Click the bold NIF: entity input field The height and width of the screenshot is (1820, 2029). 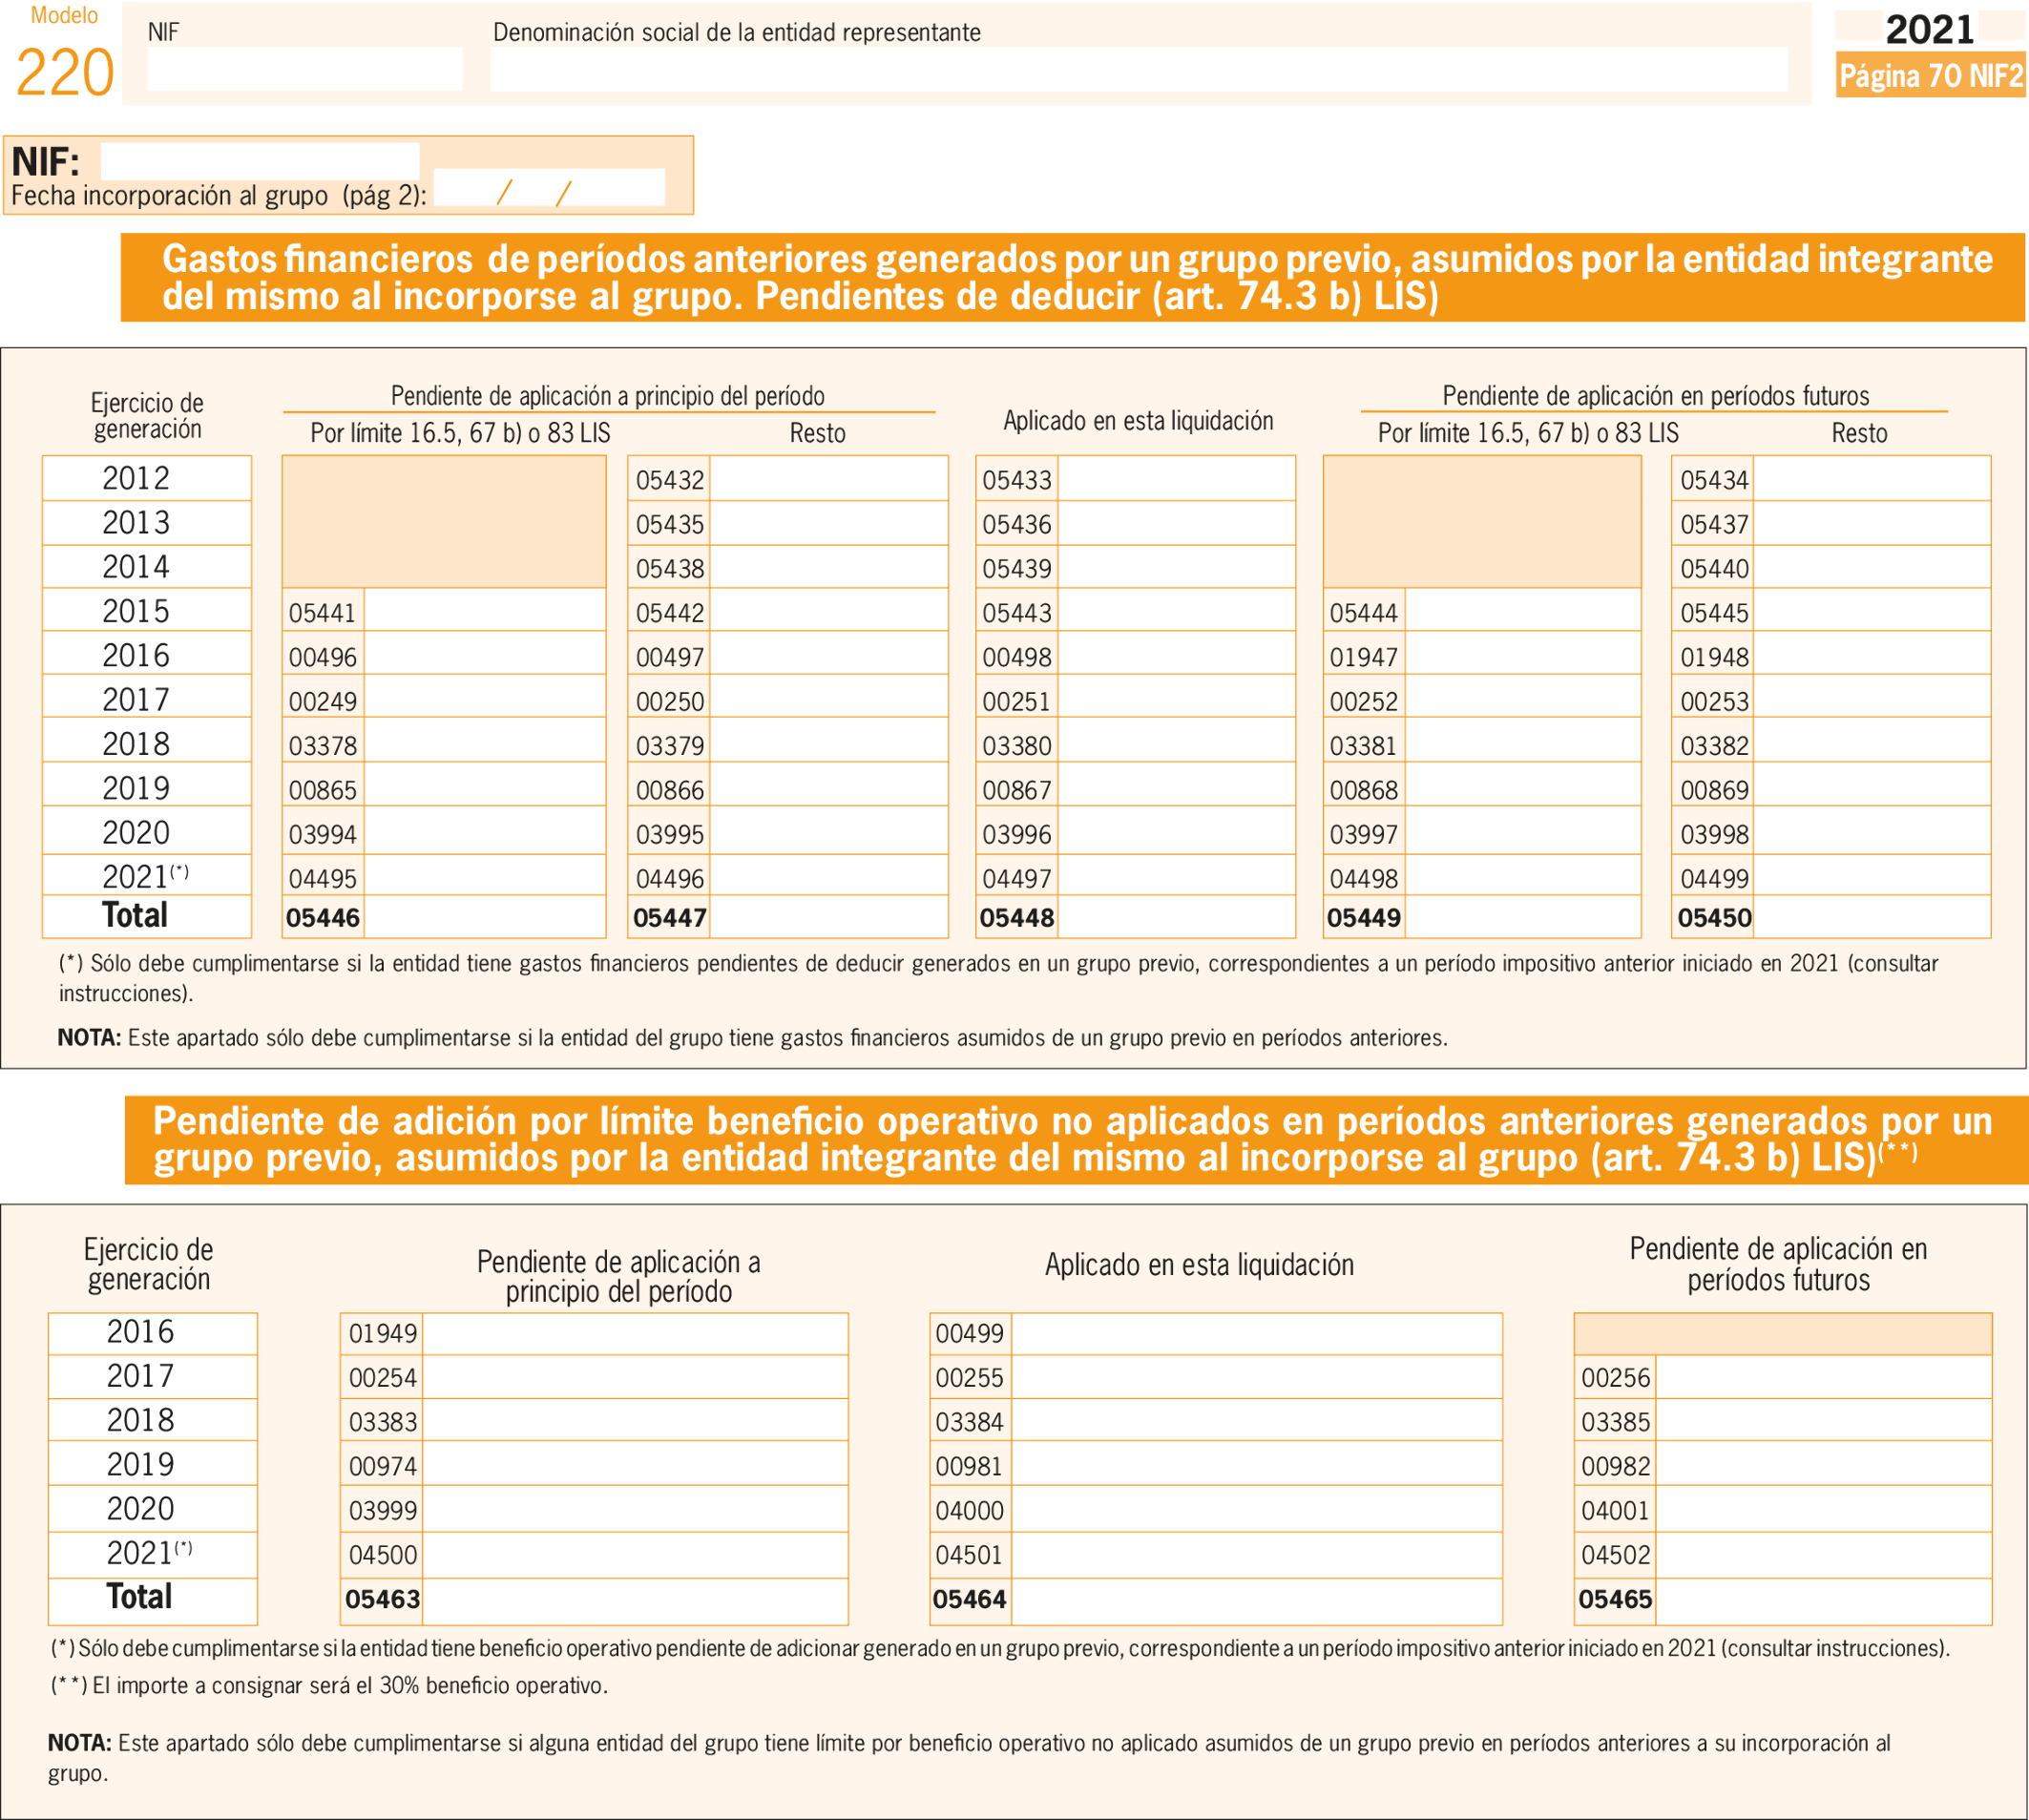(x=260, y=161)
